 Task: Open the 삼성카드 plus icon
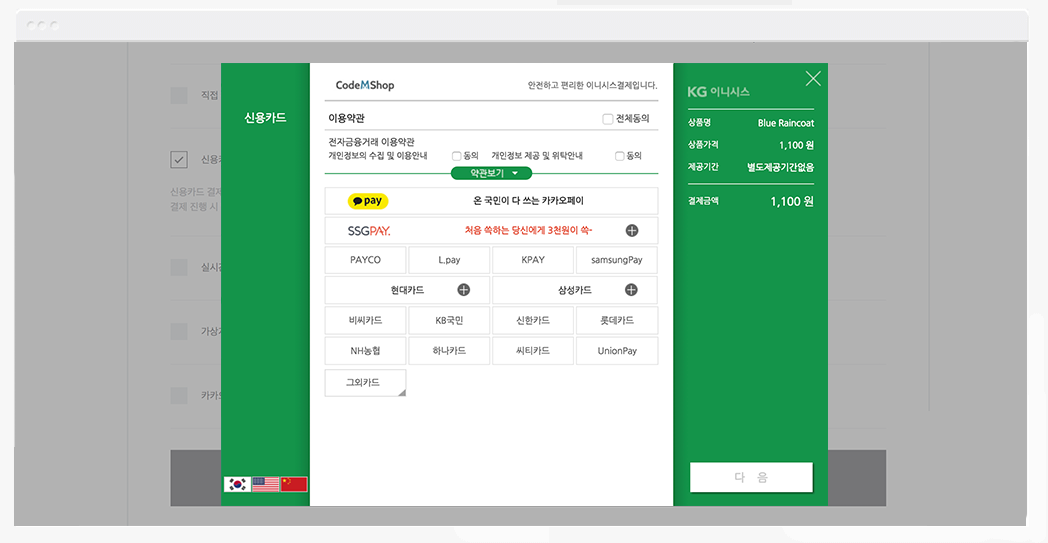click(x=631, y=290)
